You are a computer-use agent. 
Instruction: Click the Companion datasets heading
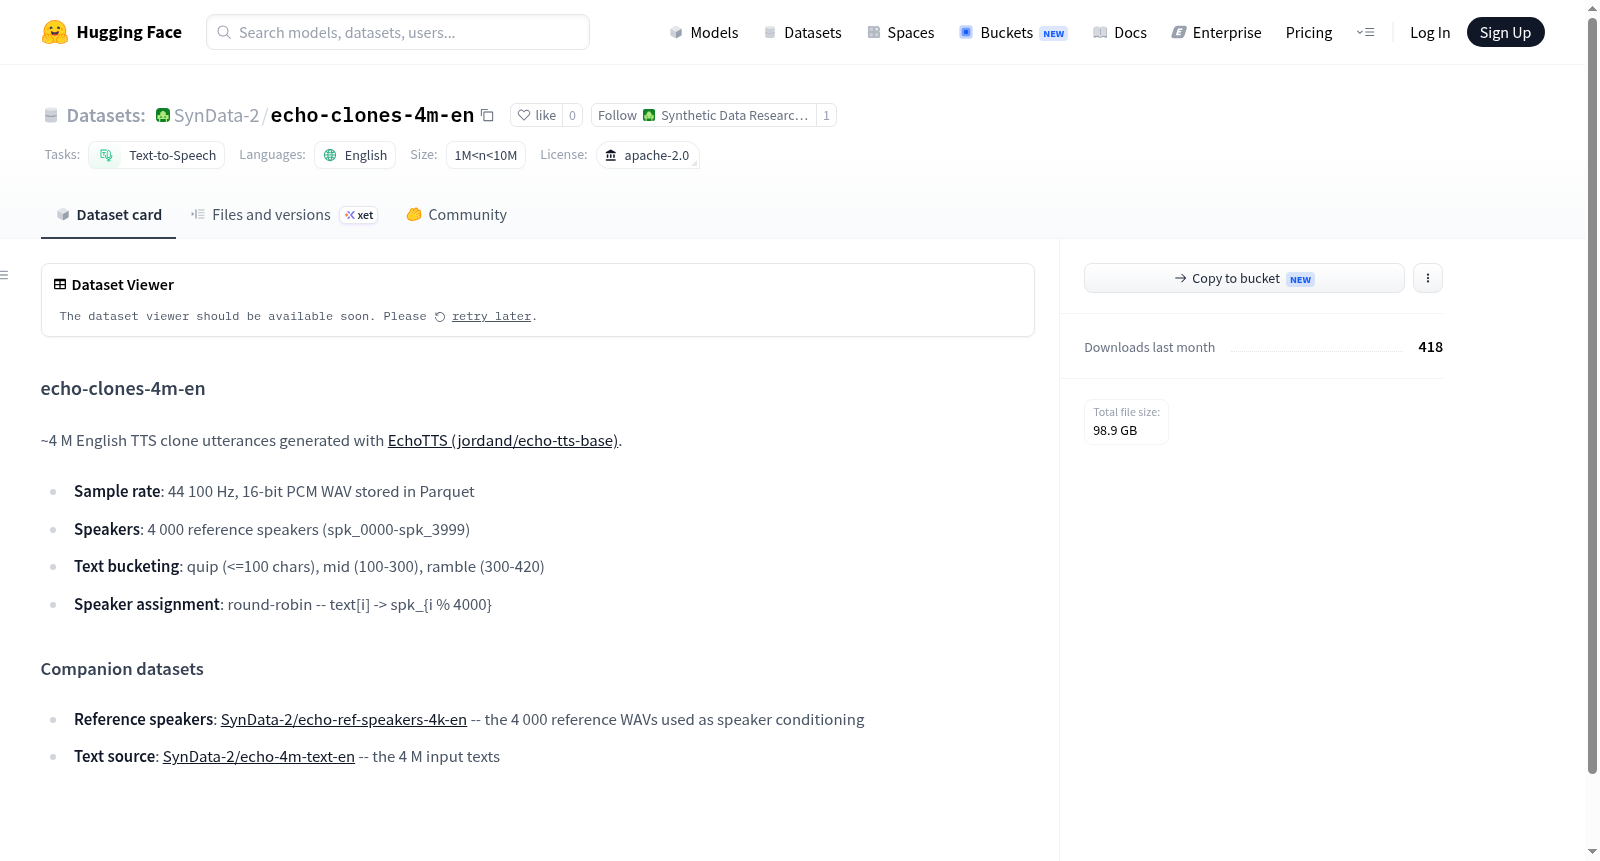click(122, 669)
